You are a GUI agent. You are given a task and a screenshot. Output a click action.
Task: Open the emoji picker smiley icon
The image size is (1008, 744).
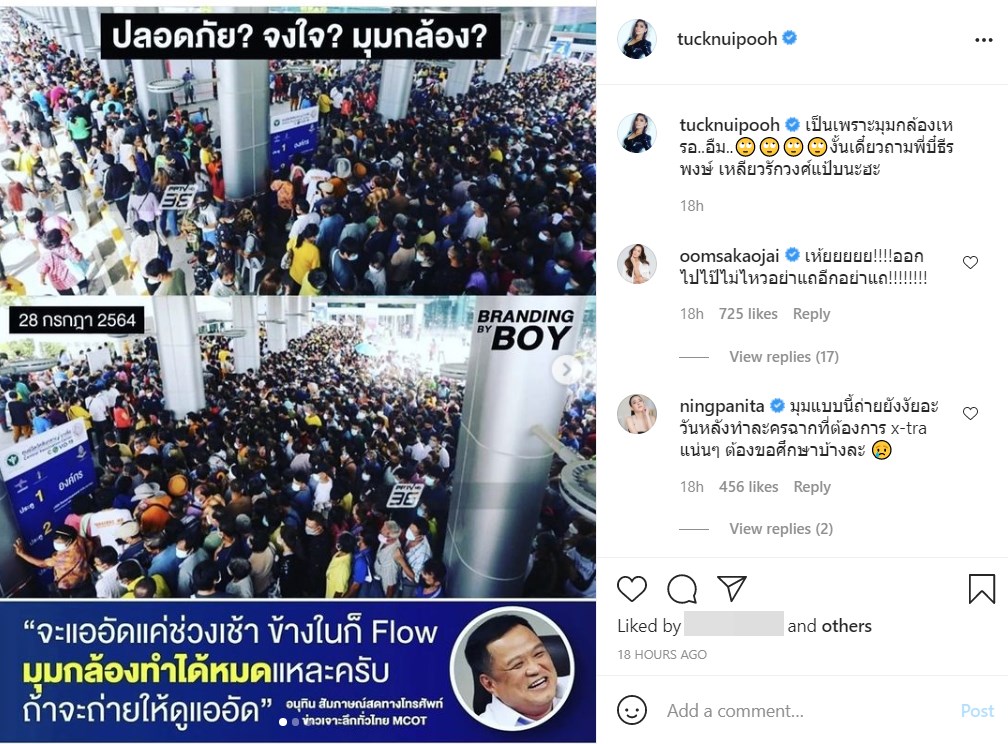[x=631, y=710]
